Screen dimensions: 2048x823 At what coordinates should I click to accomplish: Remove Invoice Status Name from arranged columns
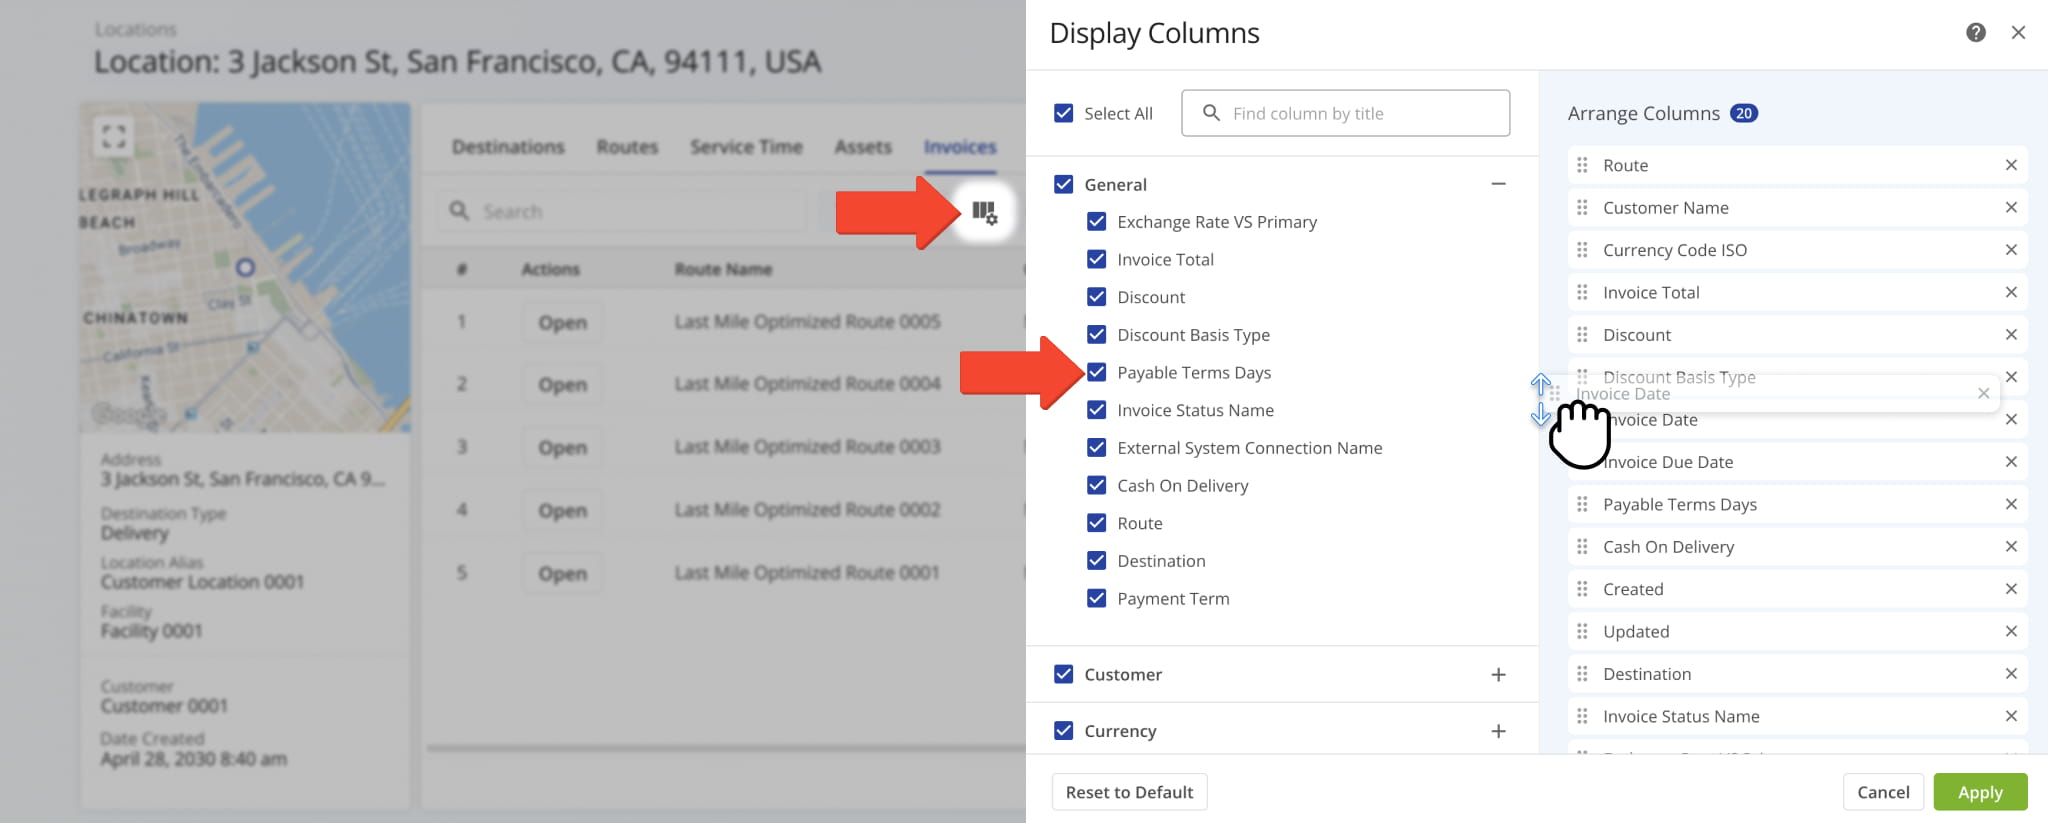point(2011,716)
